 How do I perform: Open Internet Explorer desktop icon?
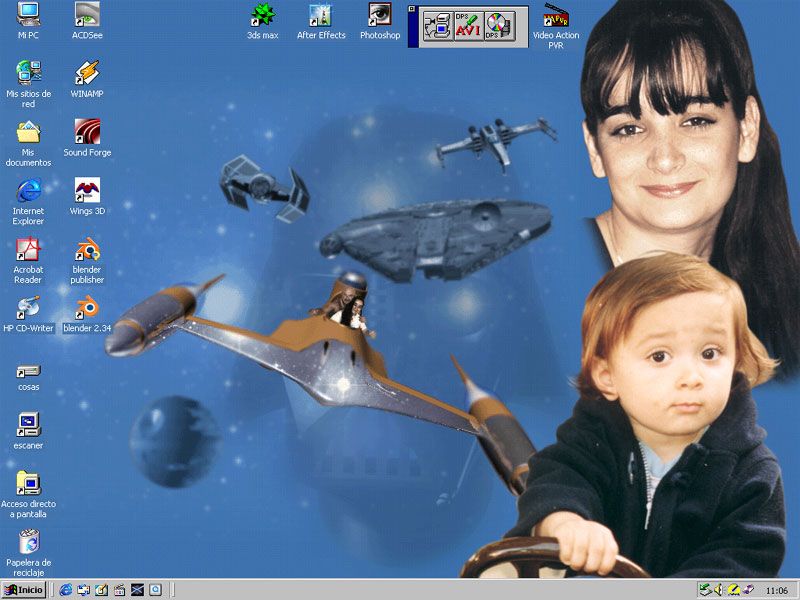point(29,201)
